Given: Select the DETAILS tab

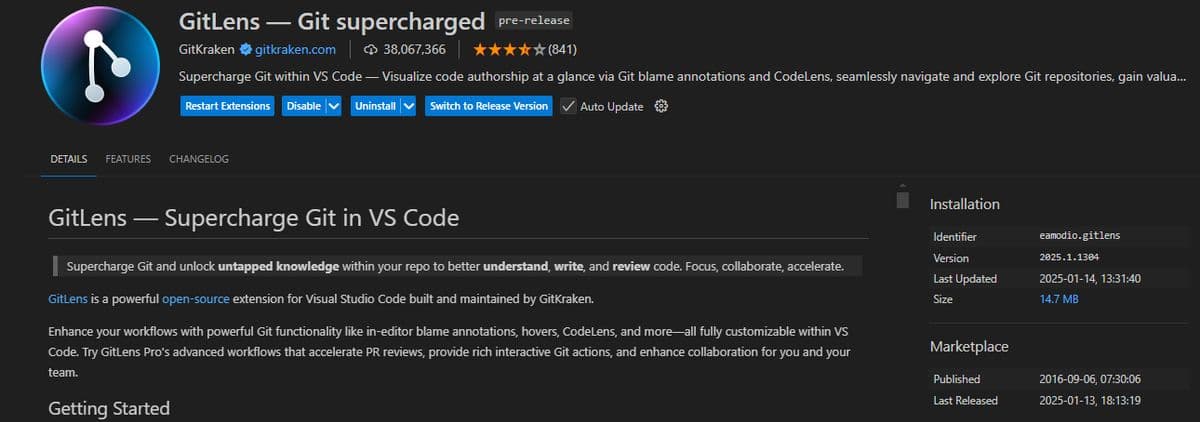Looking at the screenshot, I should tap(69, 159).
